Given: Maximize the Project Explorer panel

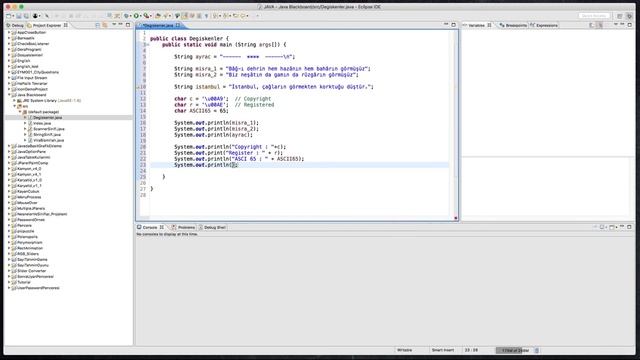Looking at the screenshot, I should coord(128,25).
